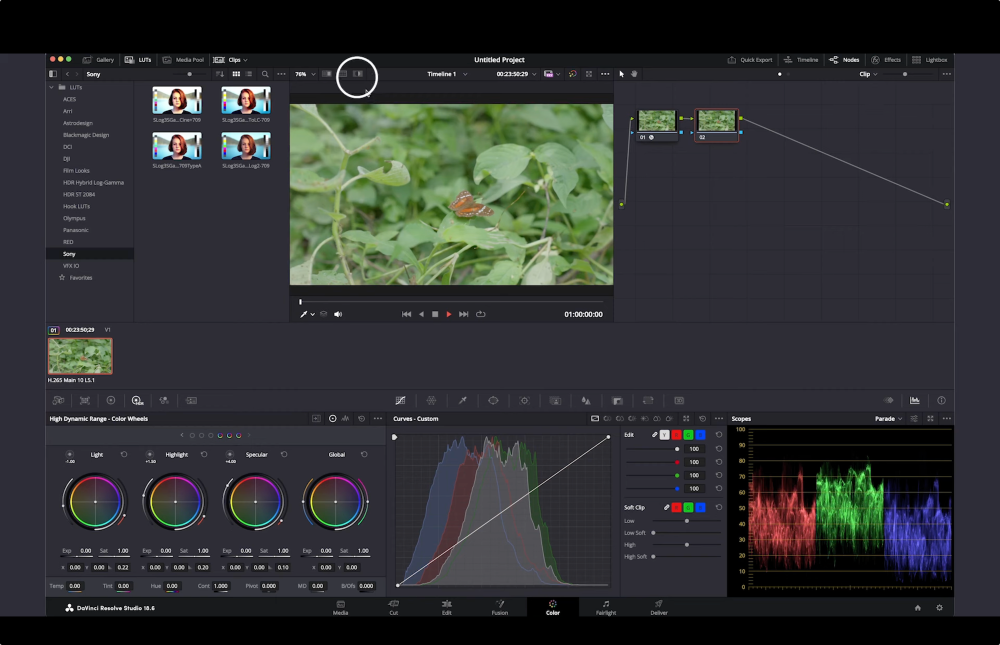The image size is (1000, 645).
Task: Open the Media Pool panel
Action: click(183, 60)
